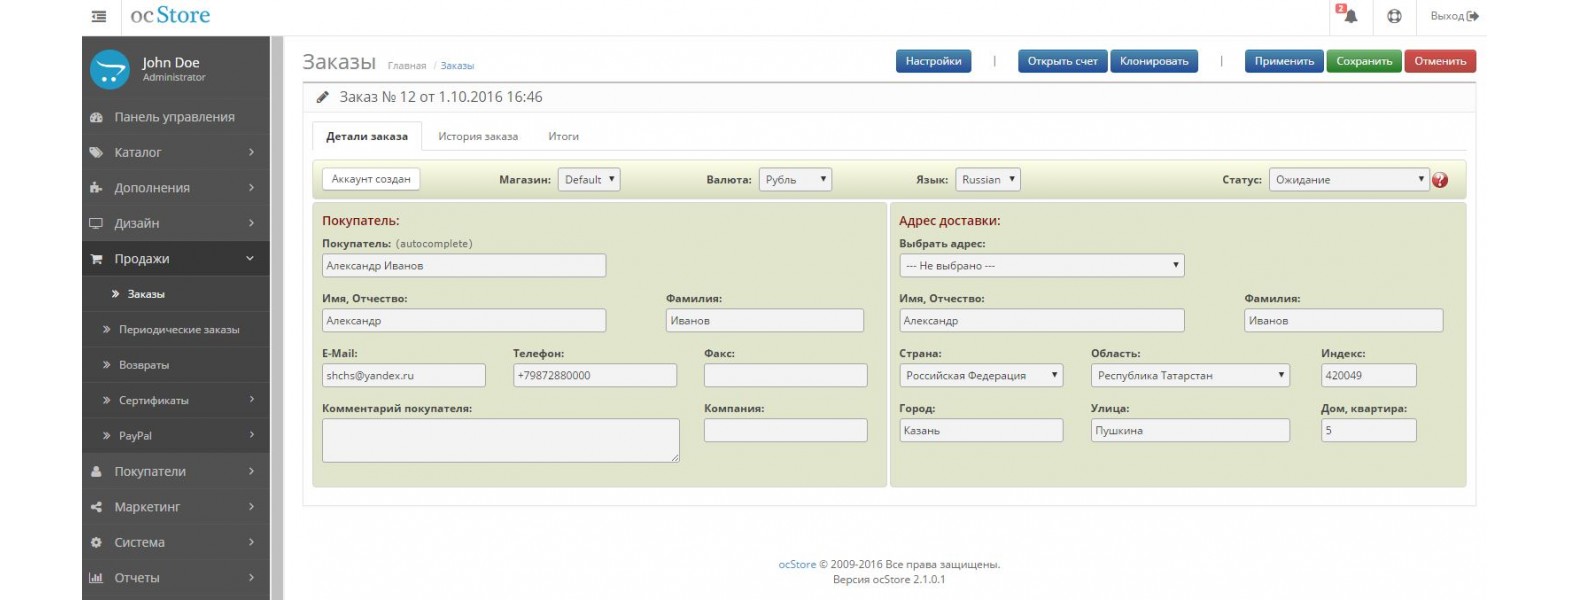
Task: Click the Аккаунт создан button
Action: click(371, 179)
